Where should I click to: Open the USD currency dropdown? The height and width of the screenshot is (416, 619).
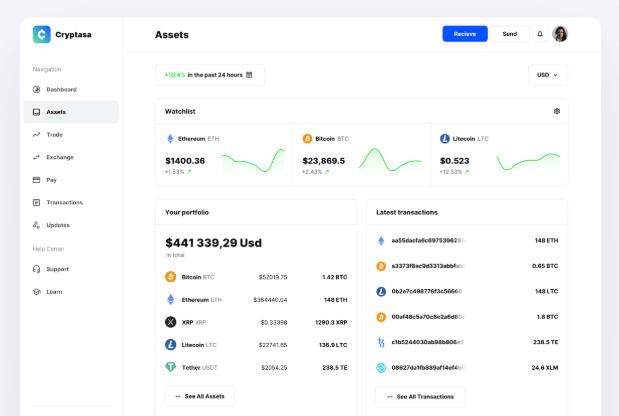(x=548, y=75)
